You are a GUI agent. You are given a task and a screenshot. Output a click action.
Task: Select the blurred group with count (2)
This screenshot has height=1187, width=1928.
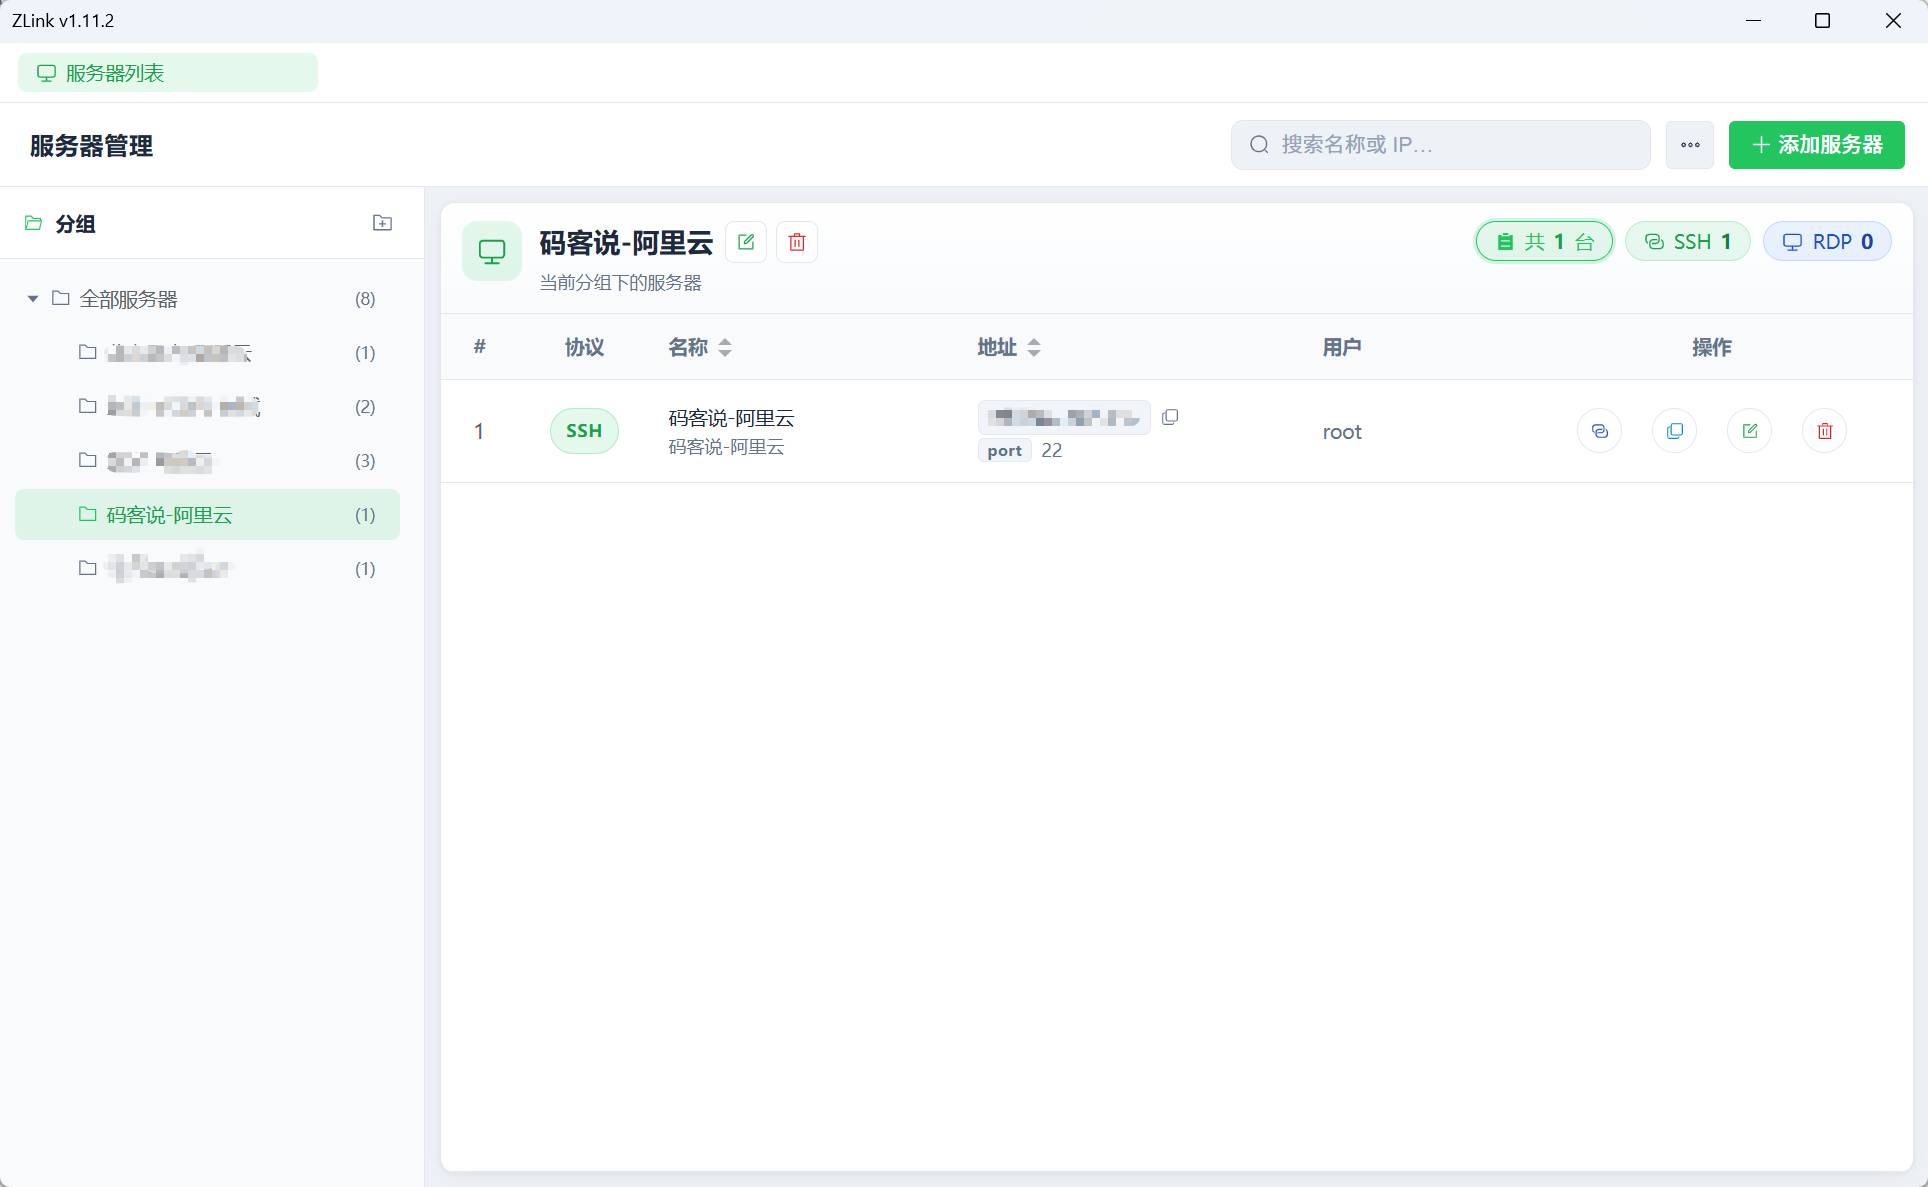point(207,407)
